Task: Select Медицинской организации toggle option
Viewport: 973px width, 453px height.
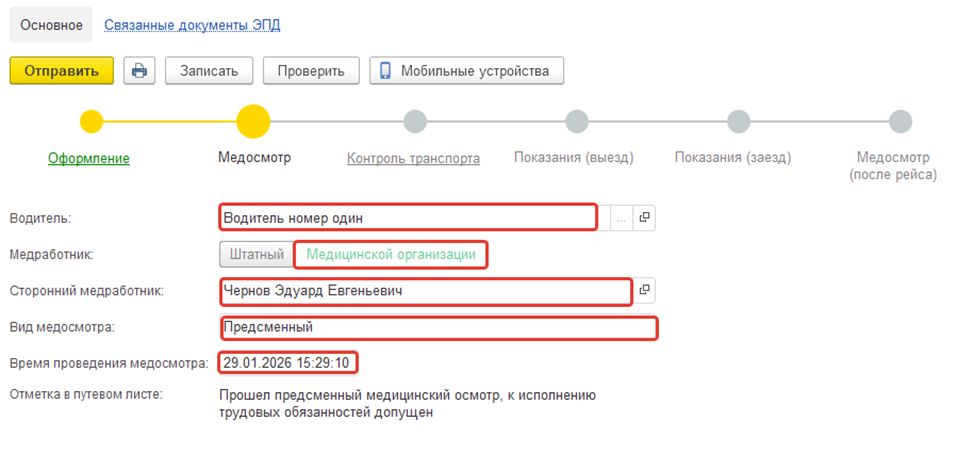Action: (x=390, y=254)
